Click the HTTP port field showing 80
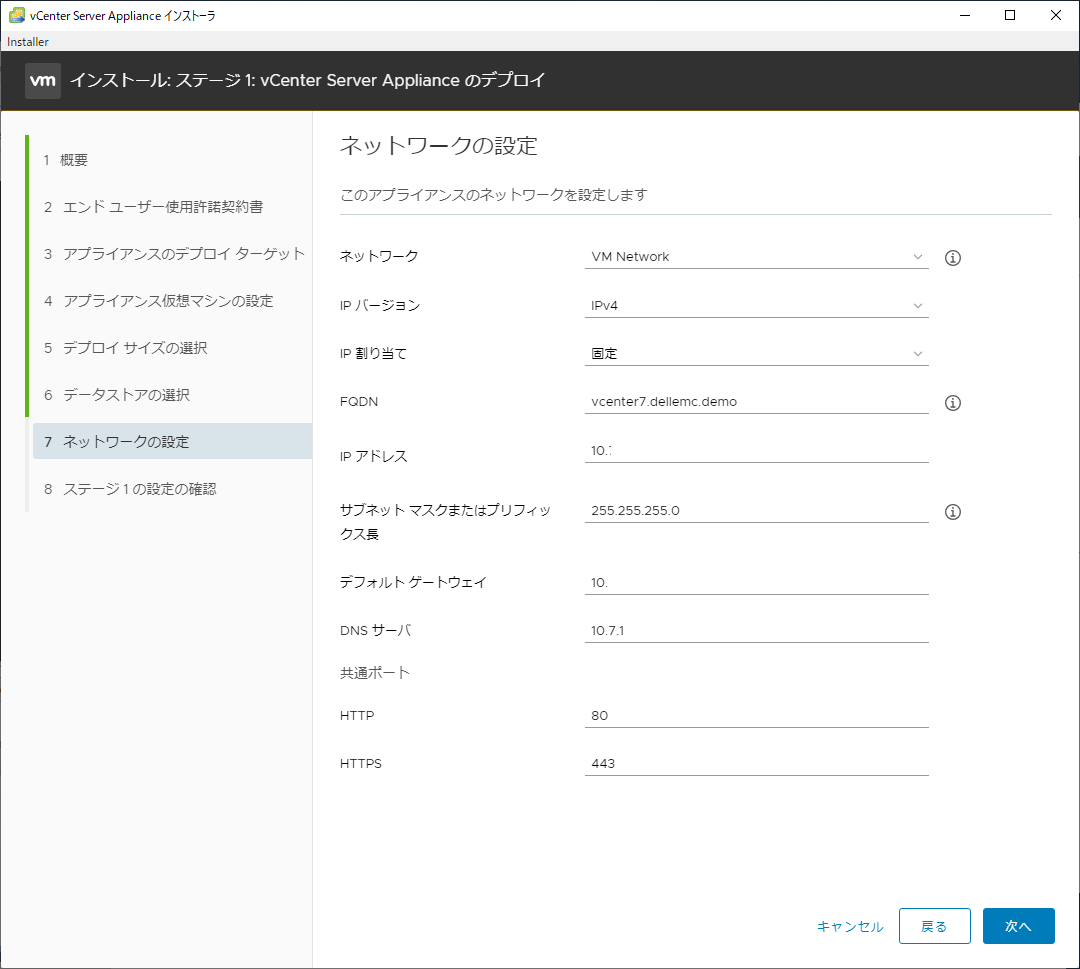The image size is (1080, 969). 756,716
